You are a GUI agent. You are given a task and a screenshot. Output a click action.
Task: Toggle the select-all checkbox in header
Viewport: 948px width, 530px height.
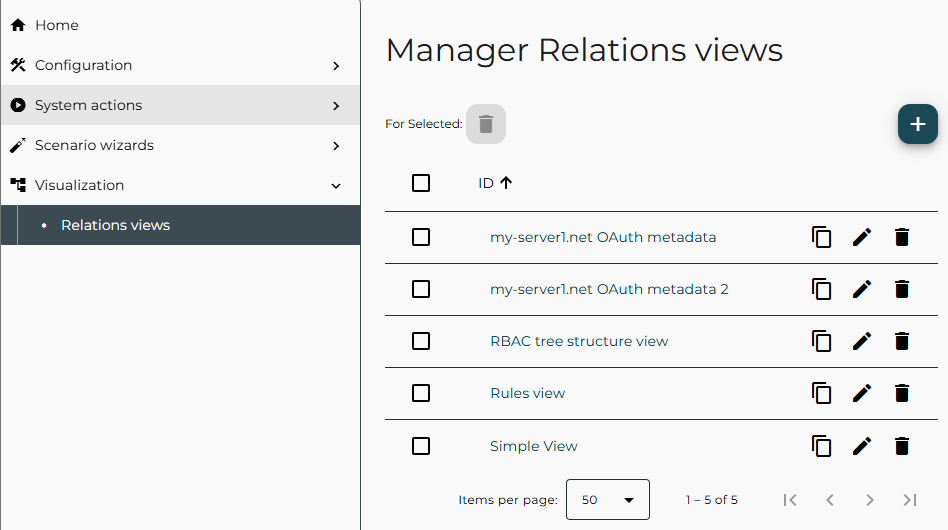pyautogui.click(x=421, y=183)
